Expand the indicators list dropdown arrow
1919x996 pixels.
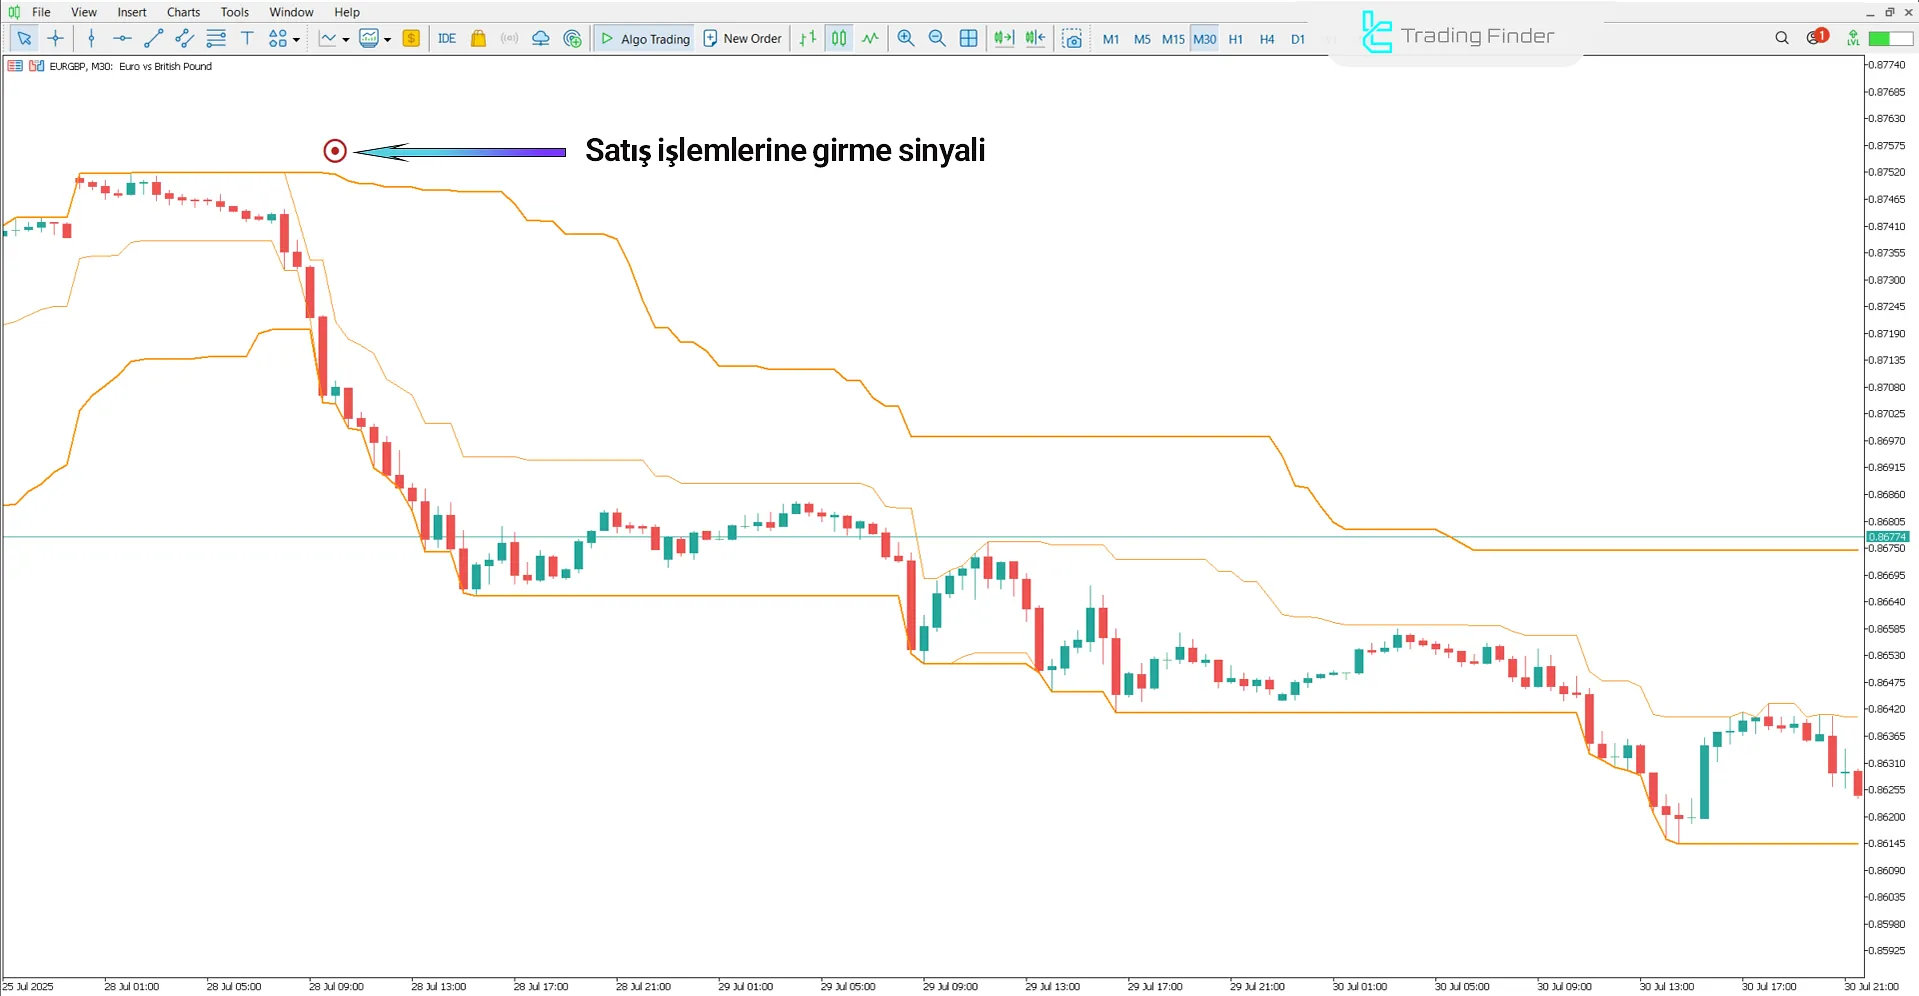(x=346, y=39)
